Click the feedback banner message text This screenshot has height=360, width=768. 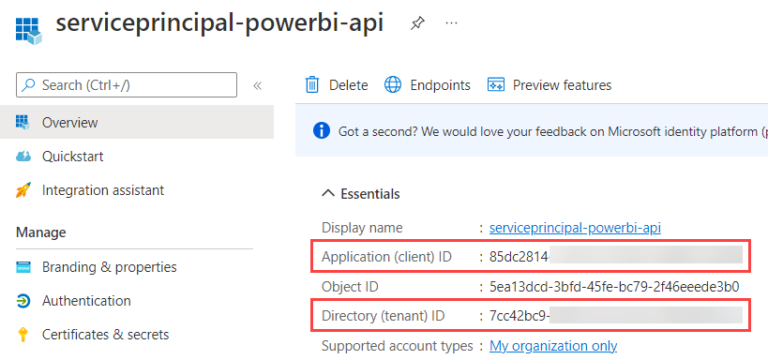[553, 131]
